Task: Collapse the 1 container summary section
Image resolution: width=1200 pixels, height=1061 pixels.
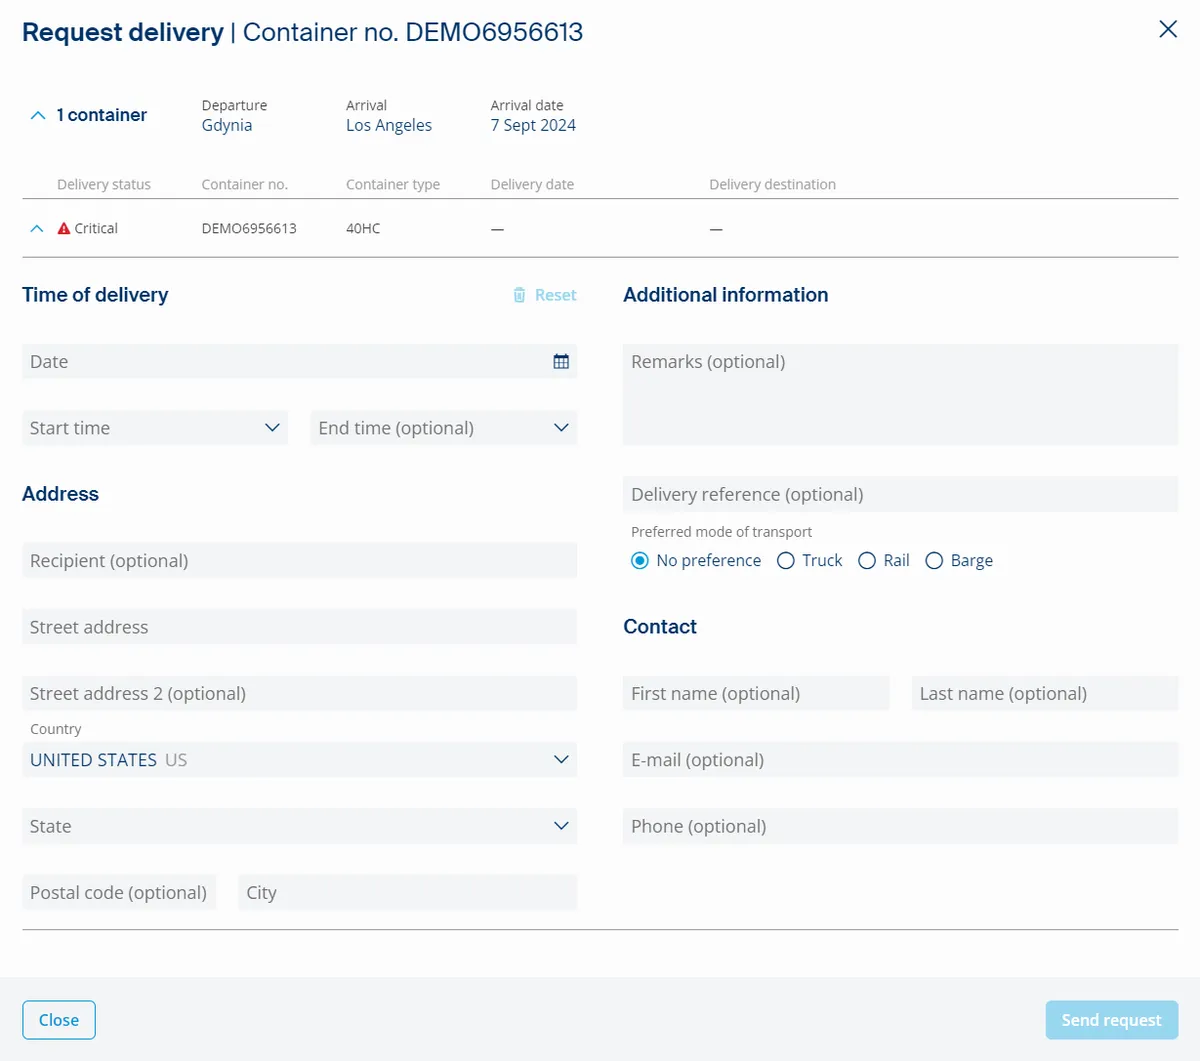Action: tap(37, 115)
